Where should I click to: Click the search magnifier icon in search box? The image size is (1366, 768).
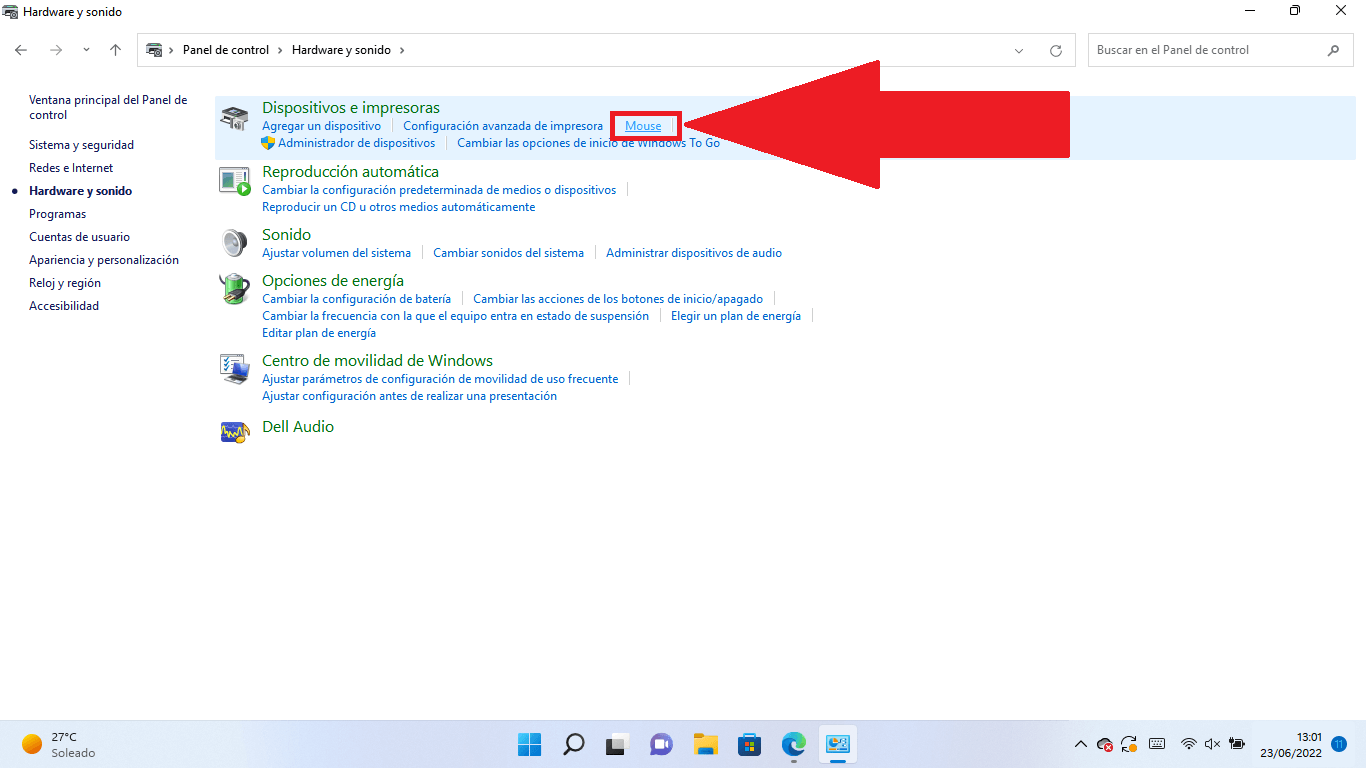tap(1333, 50)
